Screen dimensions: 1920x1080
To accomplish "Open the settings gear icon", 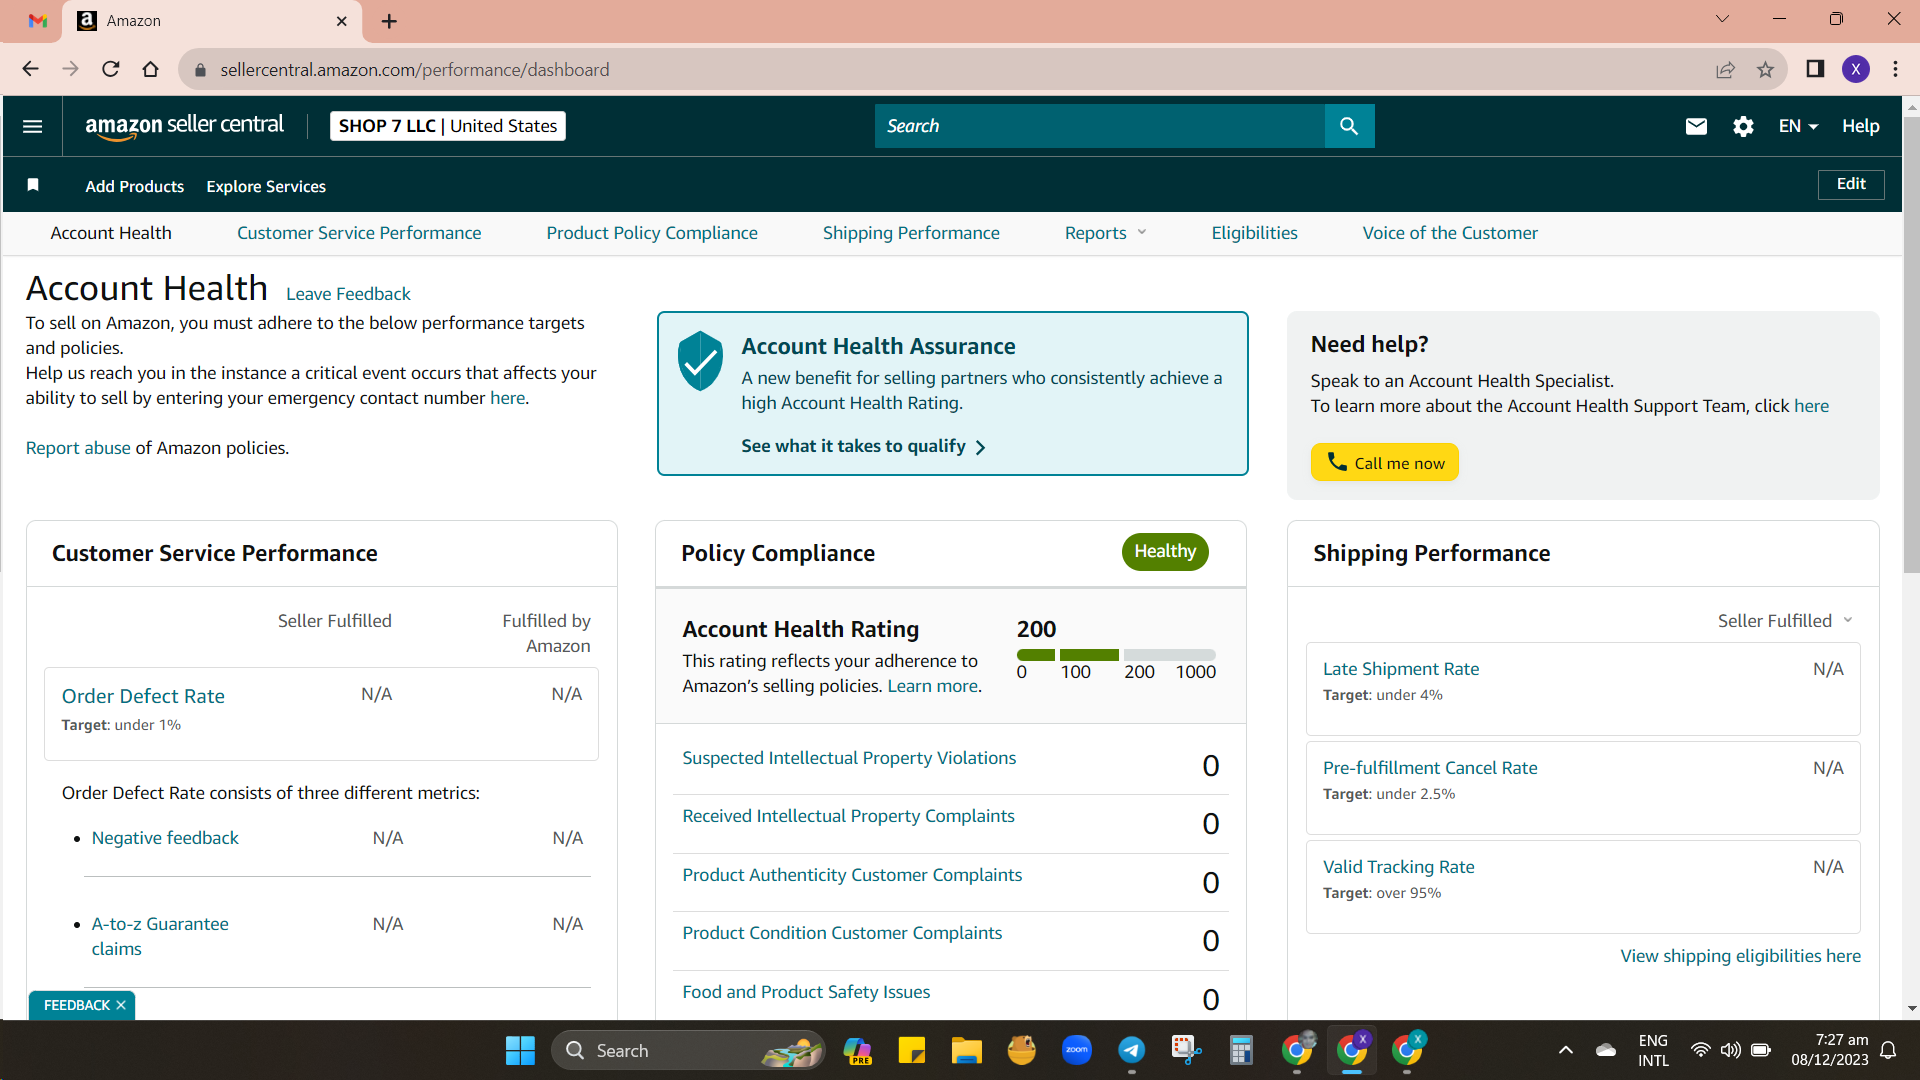I will point(1743,126).
